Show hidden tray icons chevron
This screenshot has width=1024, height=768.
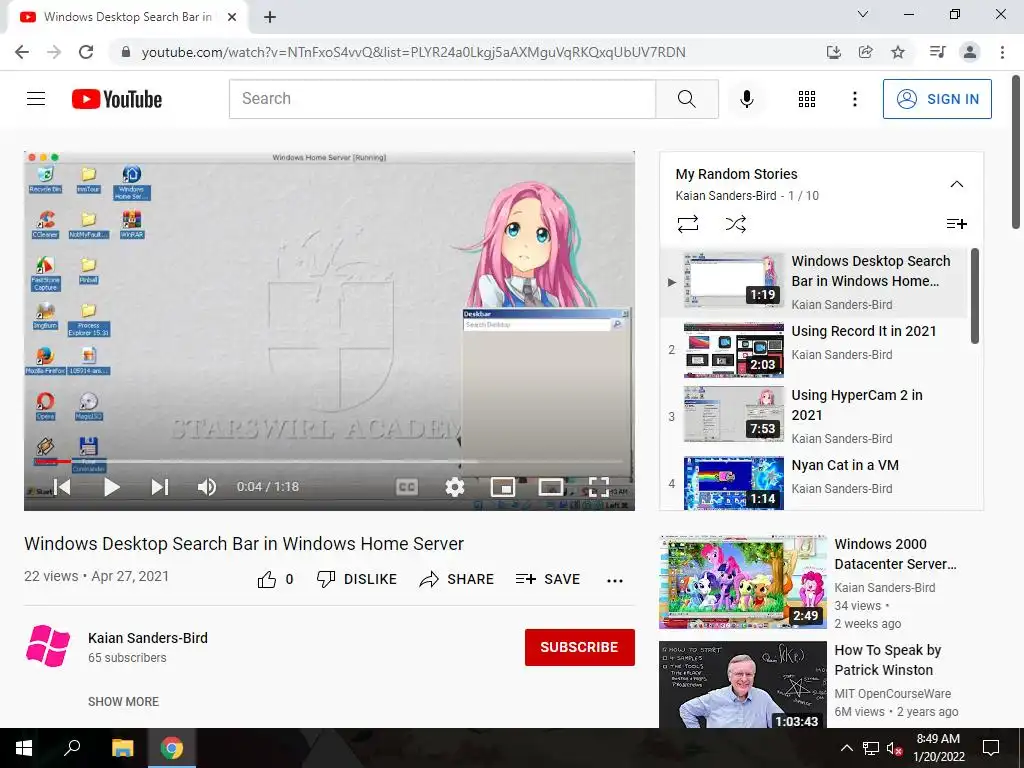tap(846, 748)
